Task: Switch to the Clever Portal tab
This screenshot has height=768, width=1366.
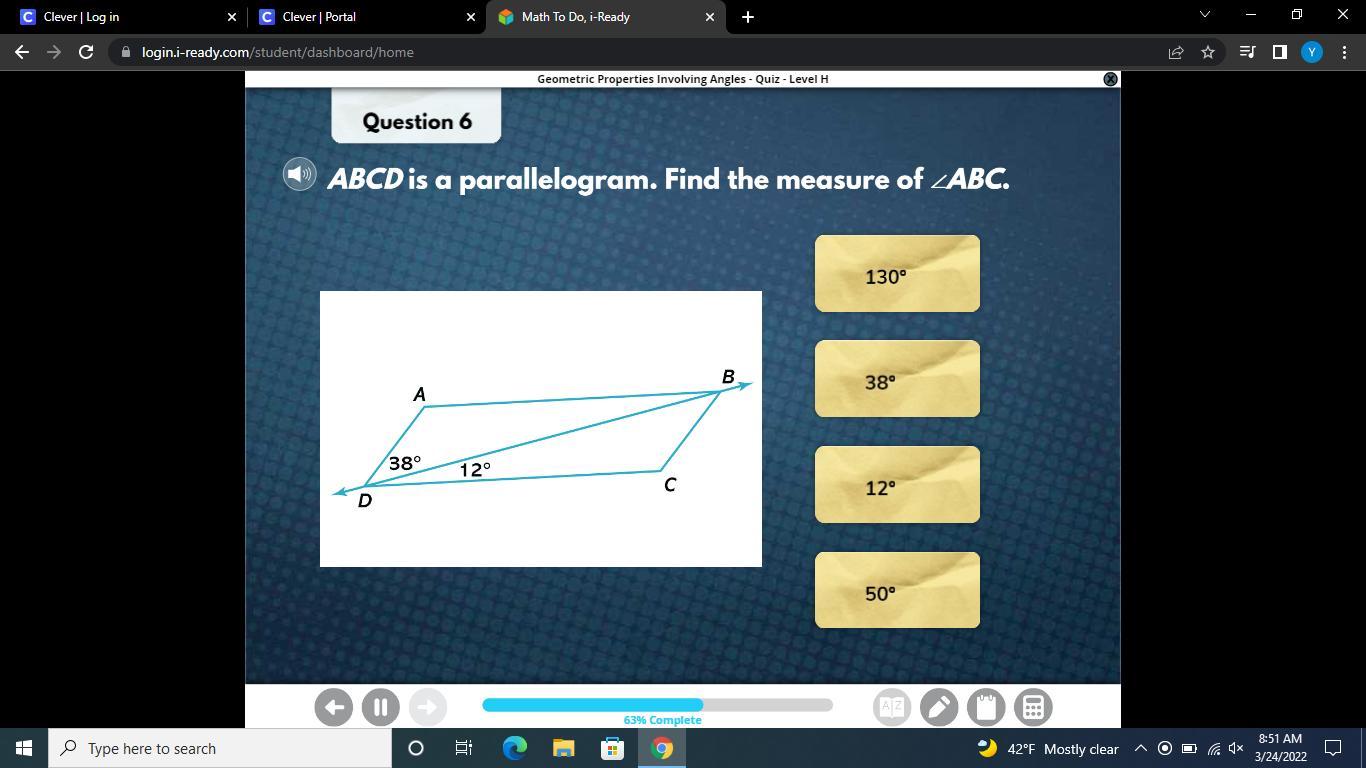Action: (366, 17)
